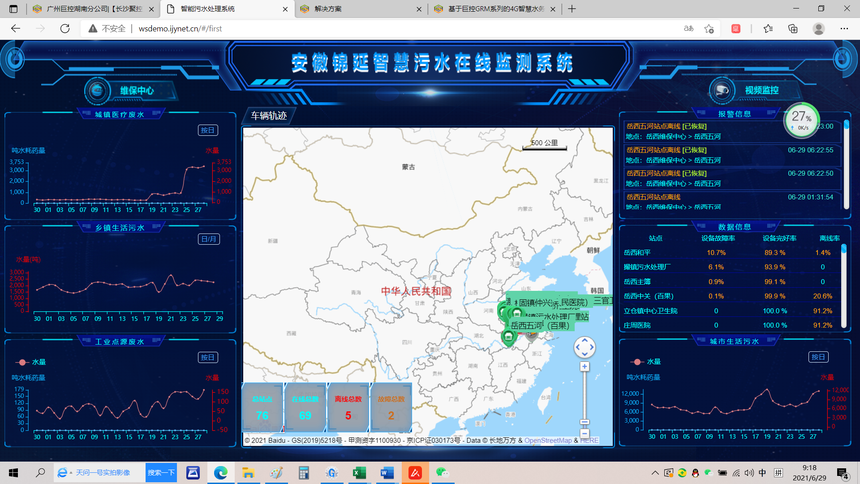
Task: Add this page to favorites star icon
Action: click(x=709, y=29)
